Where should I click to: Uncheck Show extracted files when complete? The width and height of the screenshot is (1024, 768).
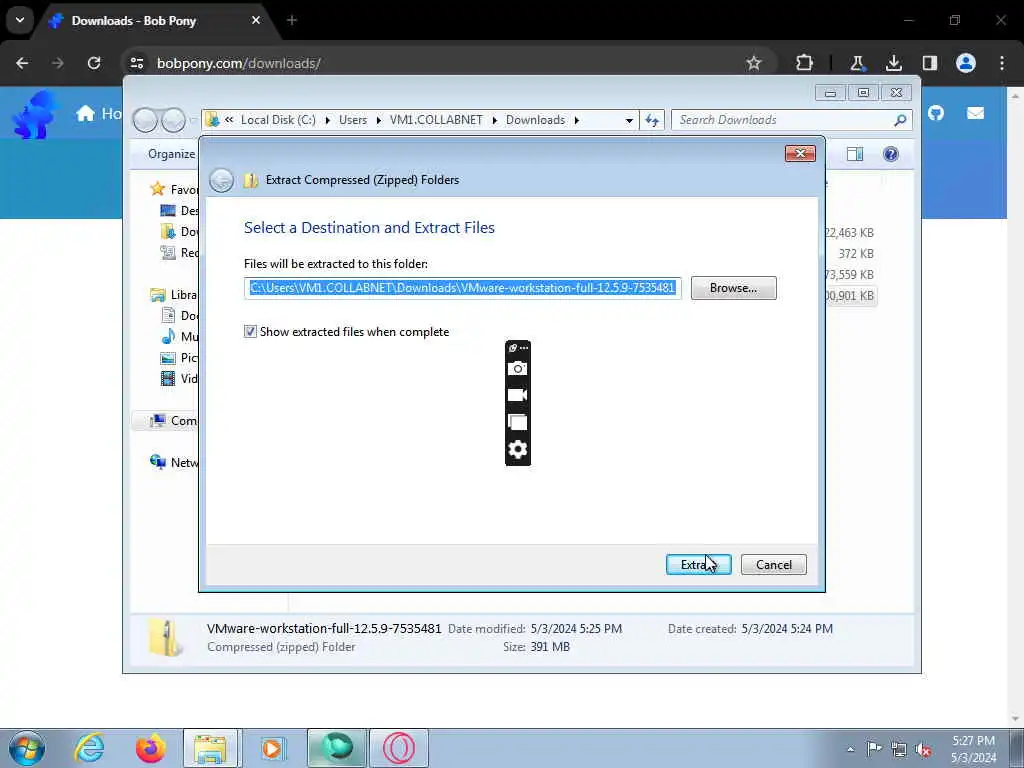tap(250, 332)
